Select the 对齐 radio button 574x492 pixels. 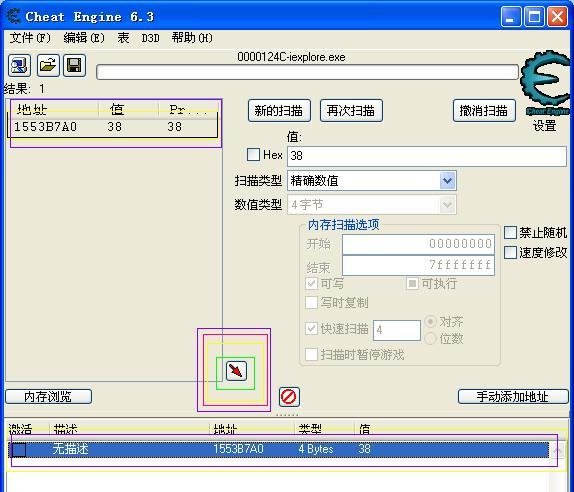[x=430, y=321]
